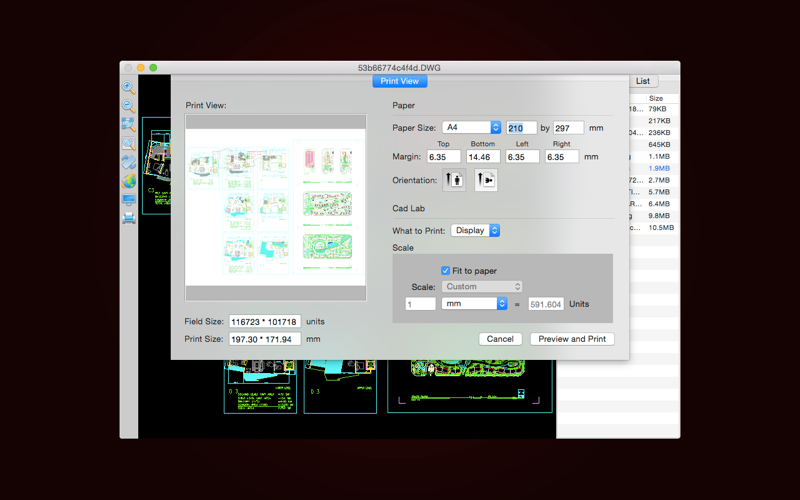This screenshot has width=800, height=500.
Task: Click the monitor display icon
Action: 129,199
